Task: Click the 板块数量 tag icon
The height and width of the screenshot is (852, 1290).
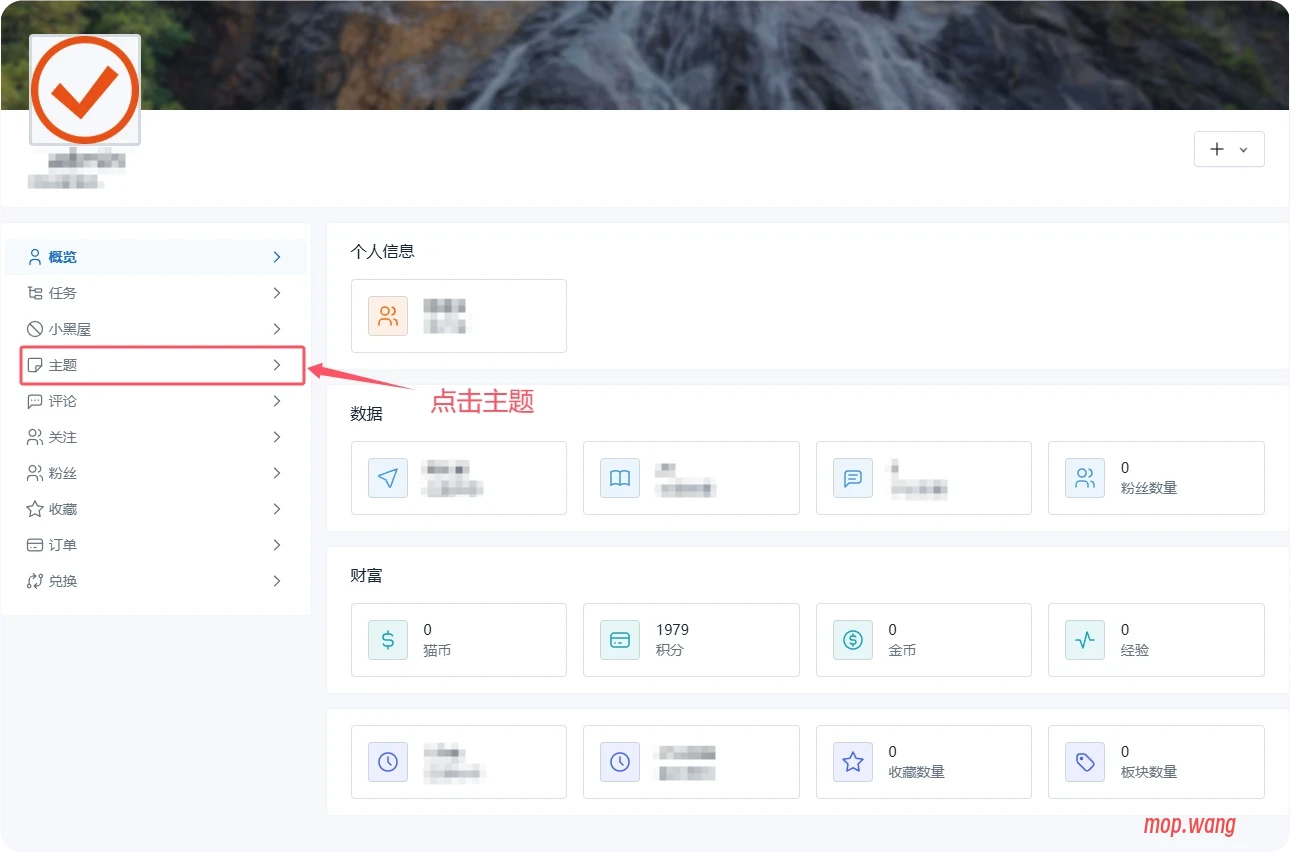Action: 1085,762
